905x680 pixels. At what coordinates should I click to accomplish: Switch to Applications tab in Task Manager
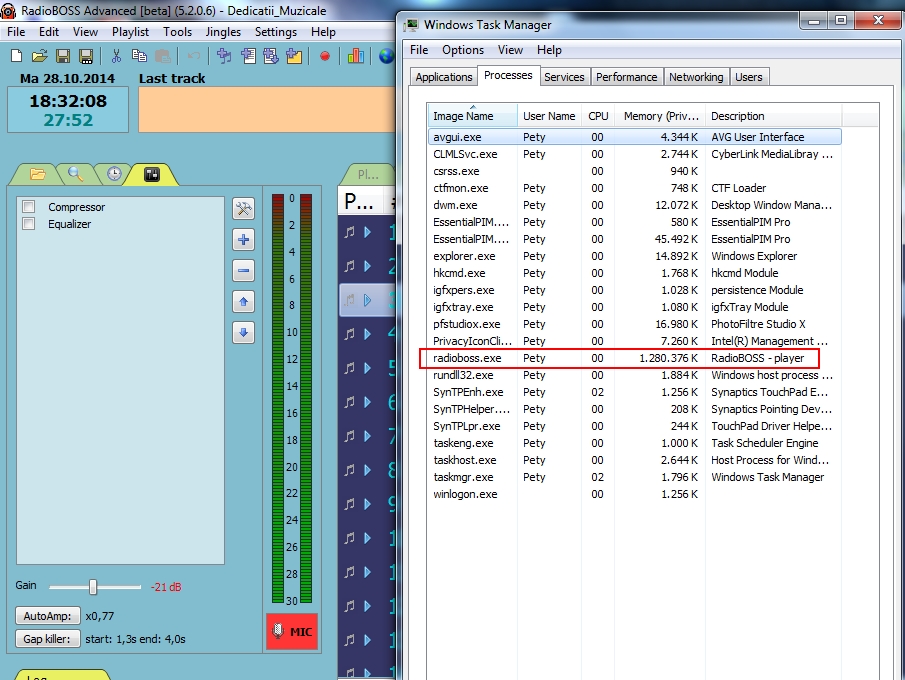444,77
